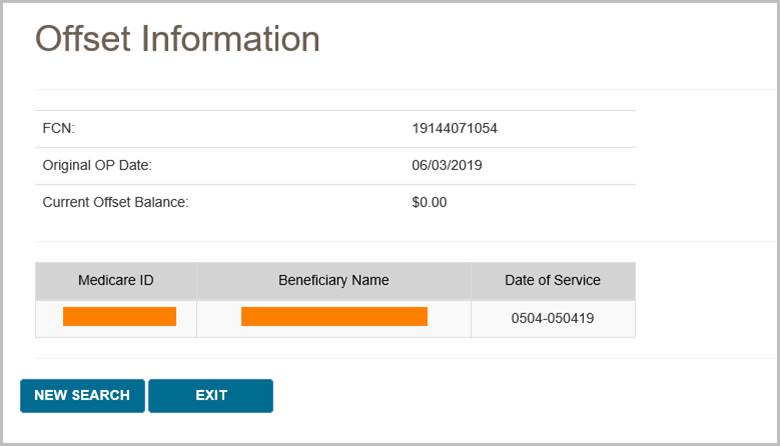
Task: Click the NEW SEARCH button
Action: (x=82, y=396)
